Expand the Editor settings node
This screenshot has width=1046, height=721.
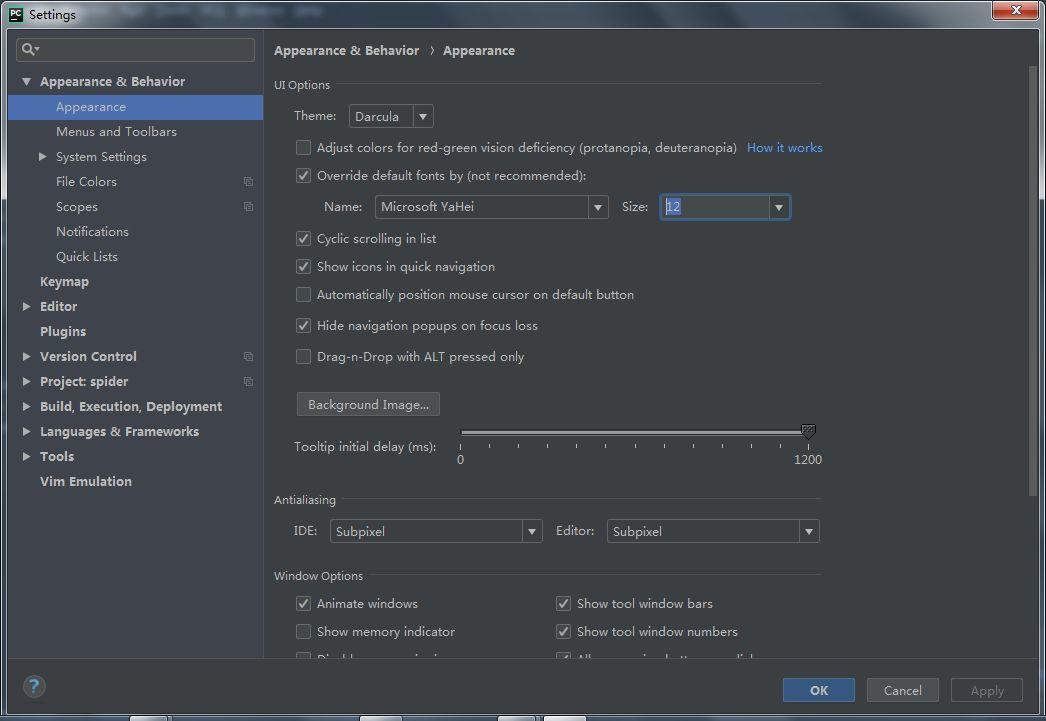coord(27,307)
